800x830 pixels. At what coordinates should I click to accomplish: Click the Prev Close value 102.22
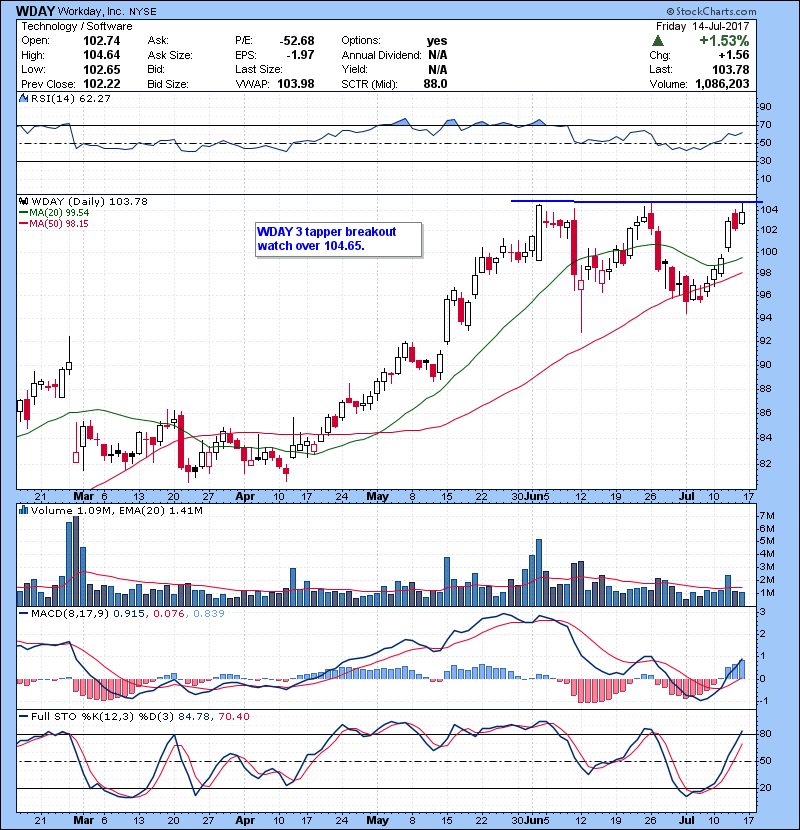[102, 84]
